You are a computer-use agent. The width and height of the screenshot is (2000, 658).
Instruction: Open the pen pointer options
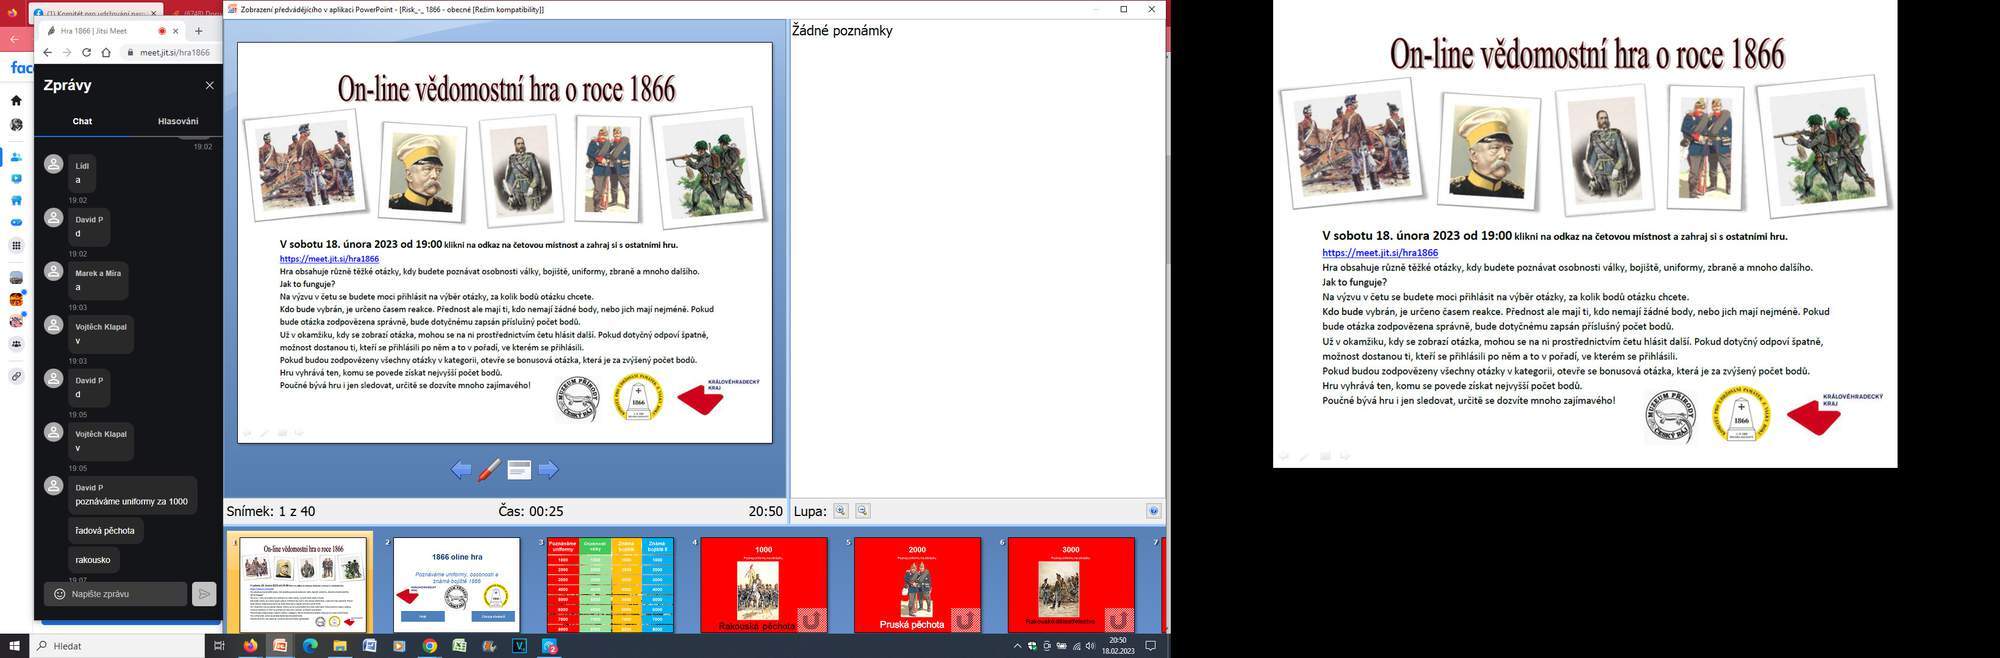489,470
